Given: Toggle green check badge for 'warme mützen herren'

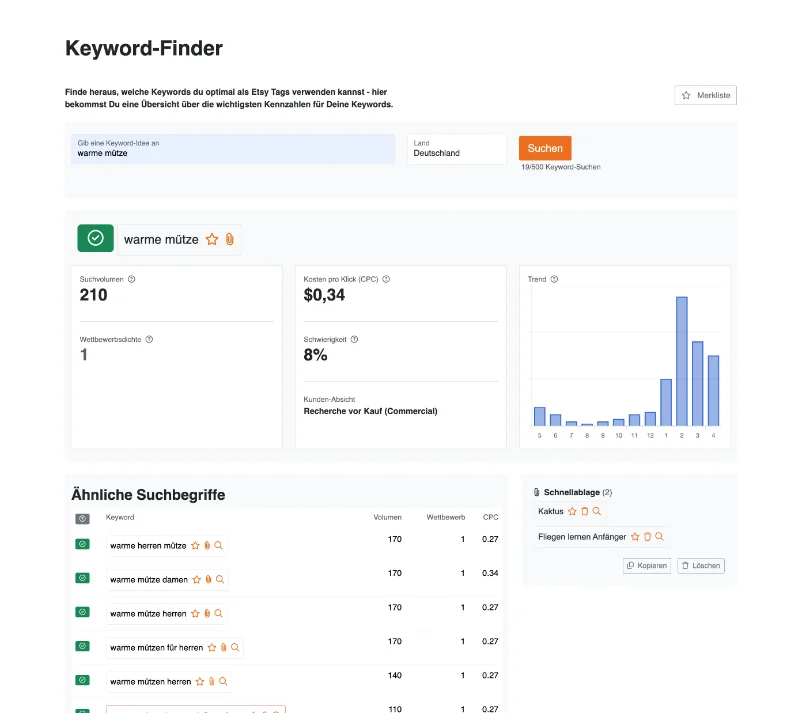Looking at the screenshot, I should point(82,681).
